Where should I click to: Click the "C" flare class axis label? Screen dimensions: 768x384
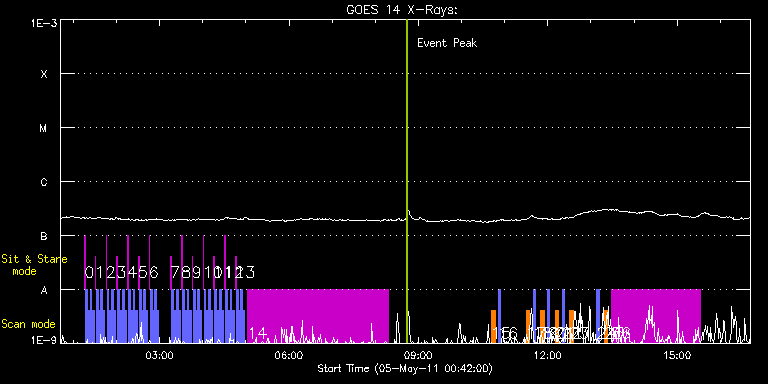(x=44, y=182)
